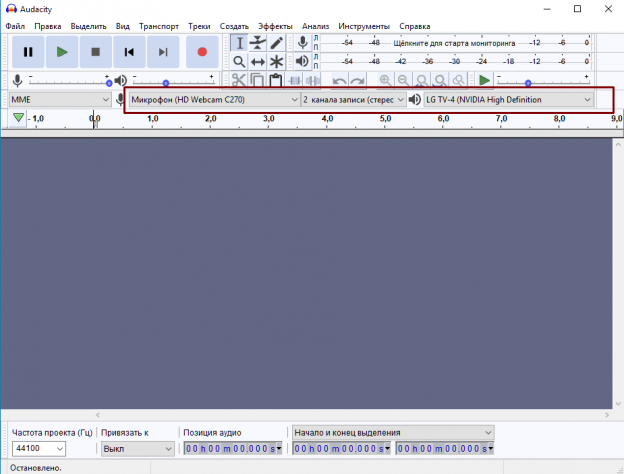
Task: Click the Trim audio icon
Action: point(294,80)
